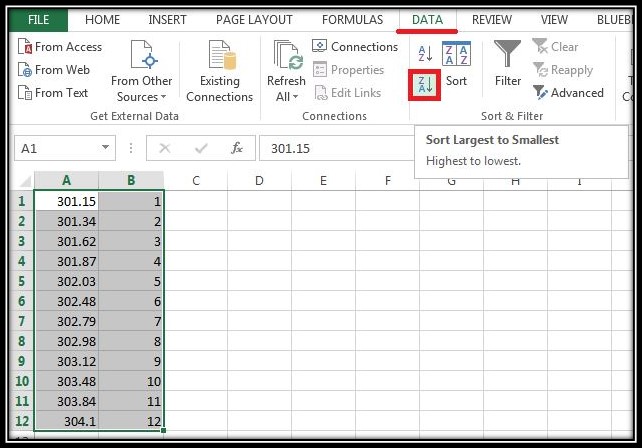
Task: Click cell containing 303.48
Action: pyautogui.click(x=66, y=381)
